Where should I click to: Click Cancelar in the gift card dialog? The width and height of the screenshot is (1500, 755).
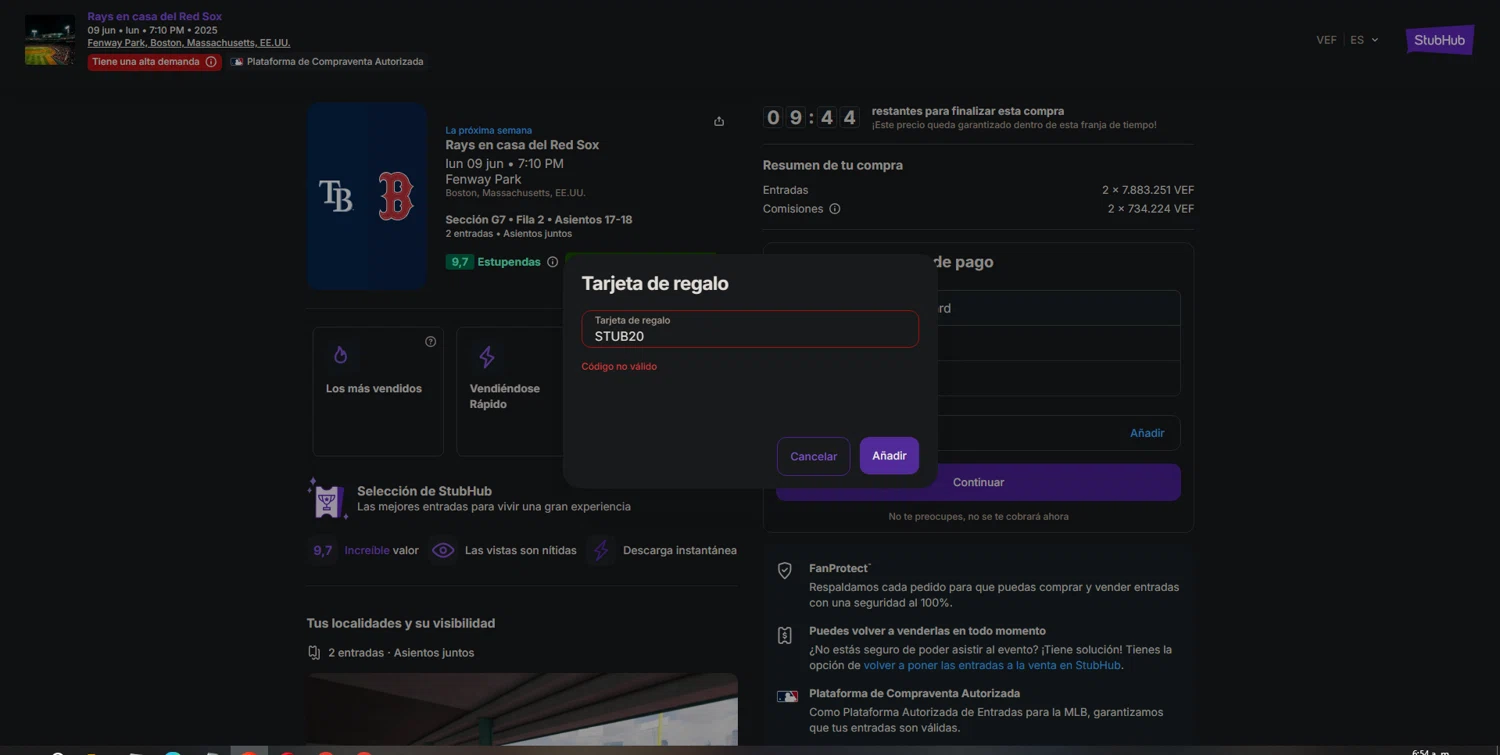(x=813, y=456)
